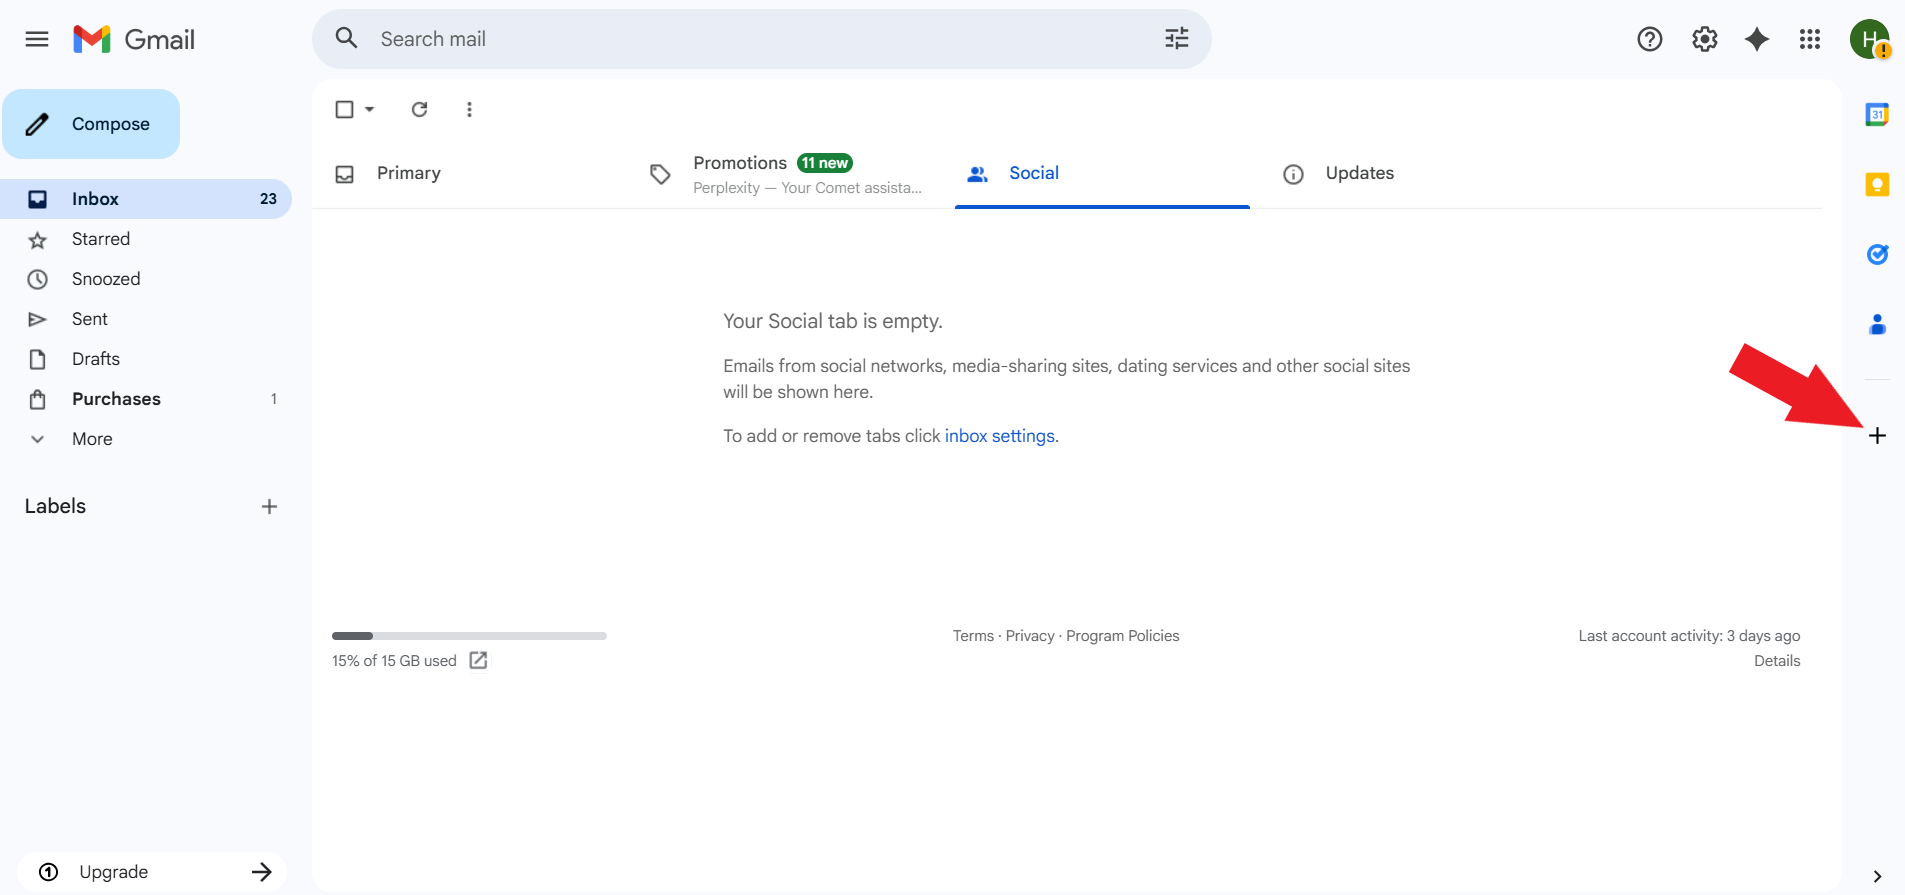Open Google Contacts side panel

[1877, 324]
